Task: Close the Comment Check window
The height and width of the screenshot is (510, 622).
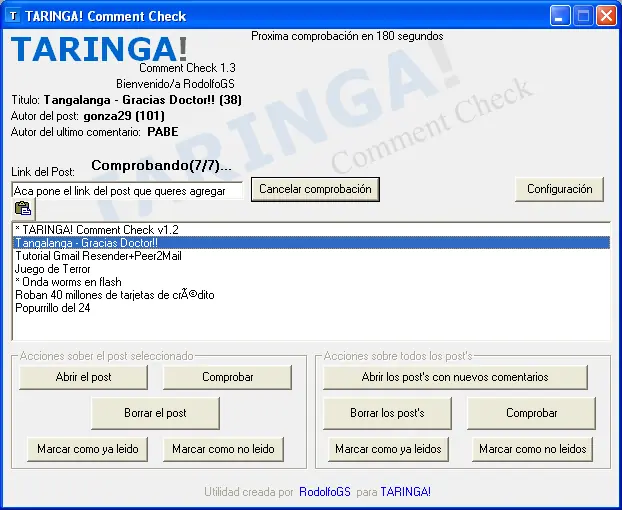Action: [606, 16]
